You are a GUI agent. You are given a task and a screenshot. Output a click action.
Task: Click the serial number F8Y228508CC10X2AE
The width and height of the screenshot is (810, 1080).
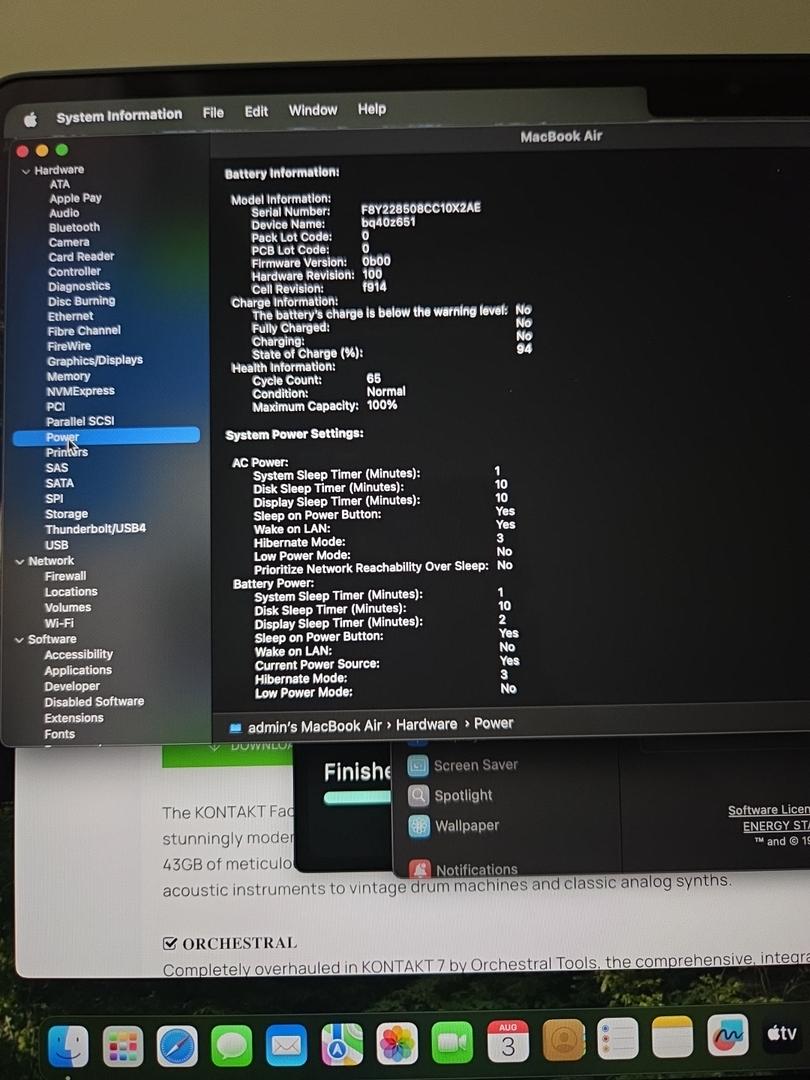point(421,208)
